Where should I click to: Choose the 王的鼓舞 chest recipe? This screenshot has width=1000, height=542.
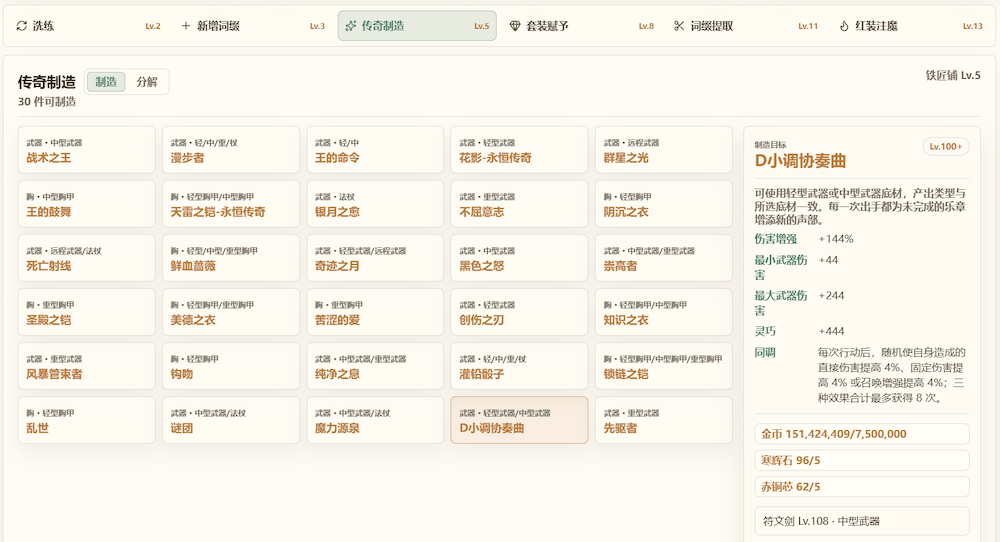(x=87, y=204)
